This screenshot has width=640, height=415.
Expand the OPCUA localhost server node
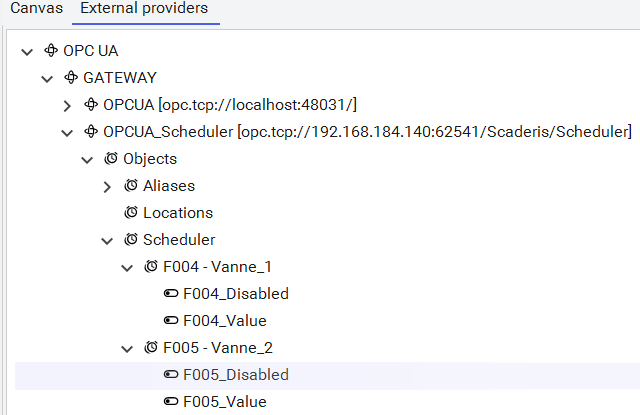(x=67, y=105)
